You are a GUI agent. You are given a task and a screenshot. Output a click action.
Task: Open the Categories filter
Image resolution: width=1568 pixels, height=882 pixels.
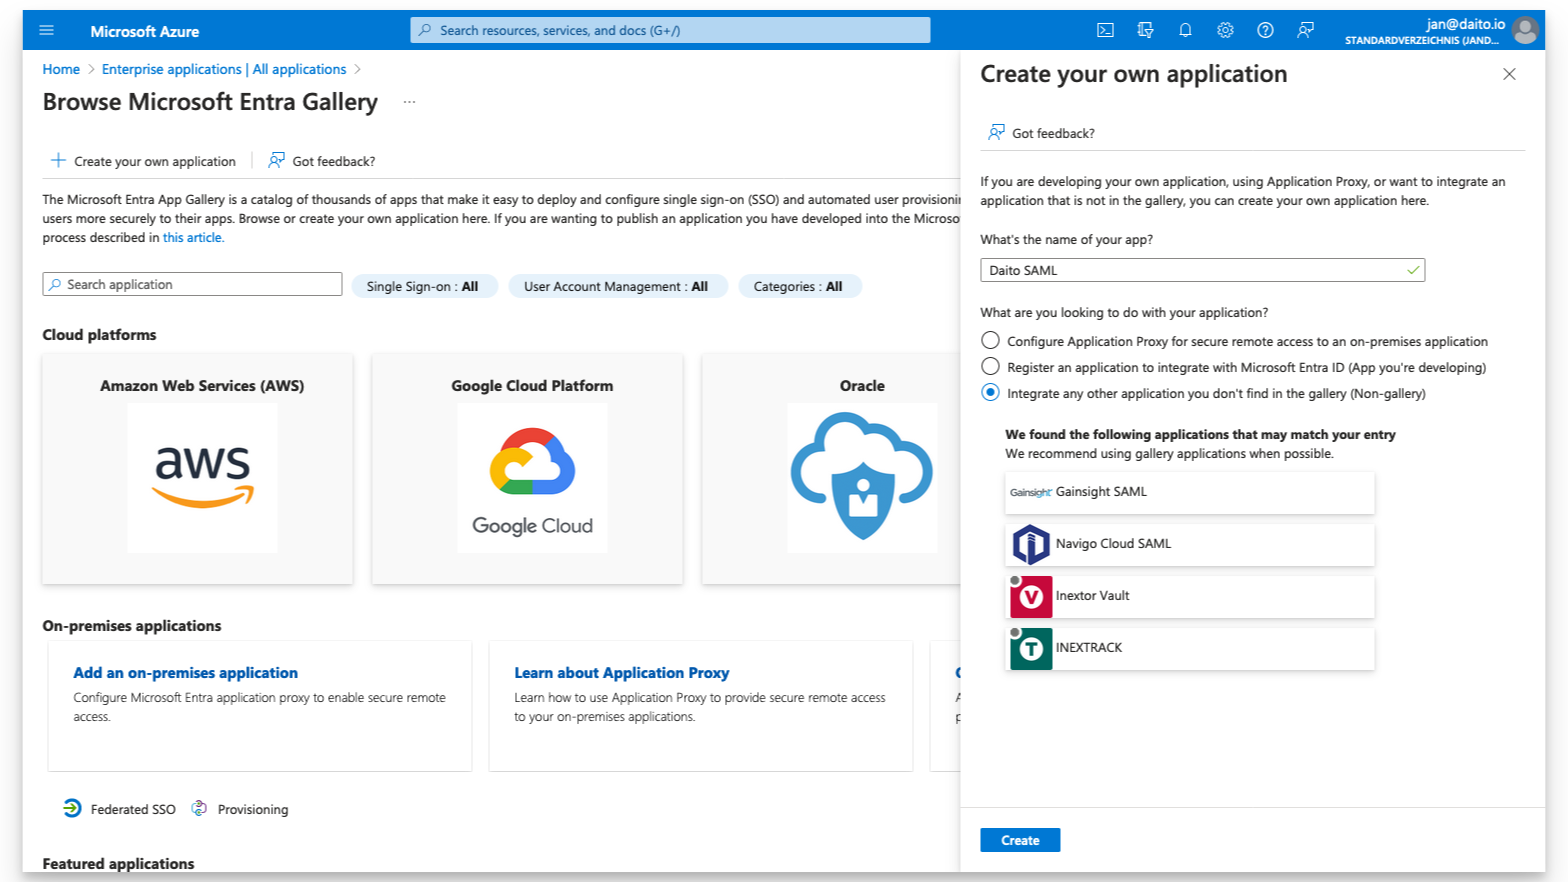[x=799, y=286]
